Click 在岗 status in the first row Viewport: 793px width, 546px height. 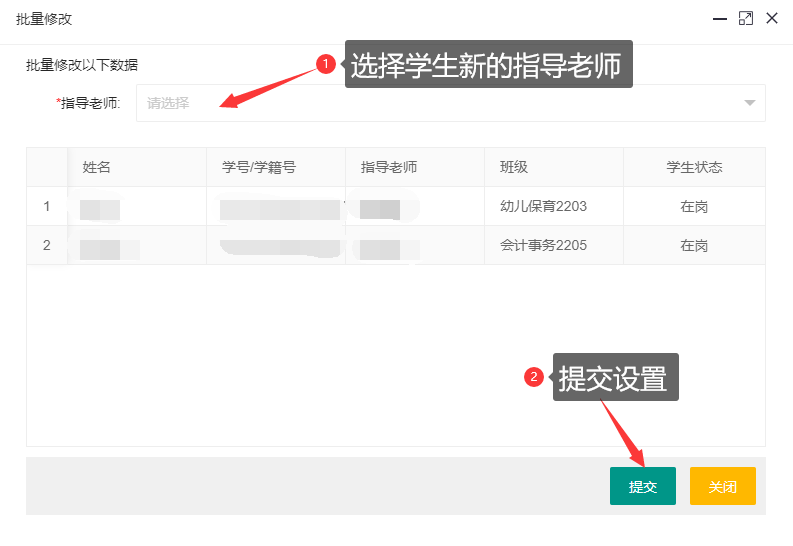tap(694, 207)
